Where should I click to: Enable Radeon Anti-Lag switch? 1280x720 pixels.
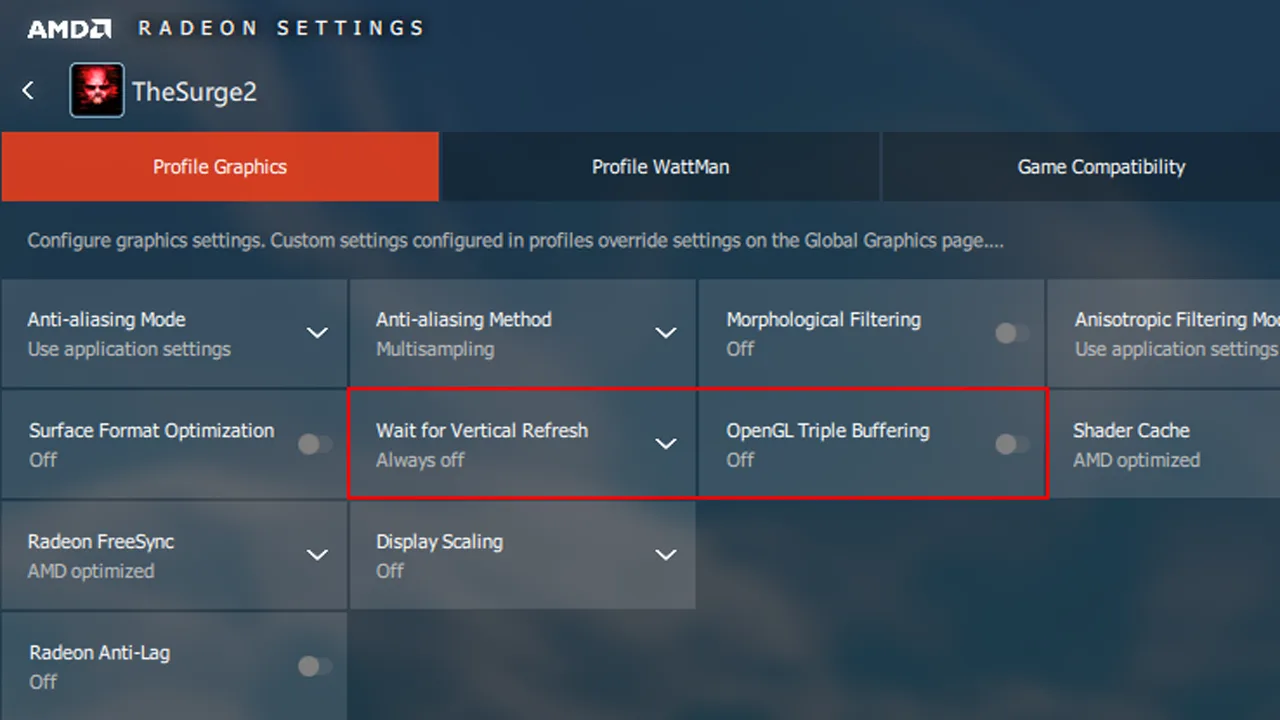[x=315, y=666]
